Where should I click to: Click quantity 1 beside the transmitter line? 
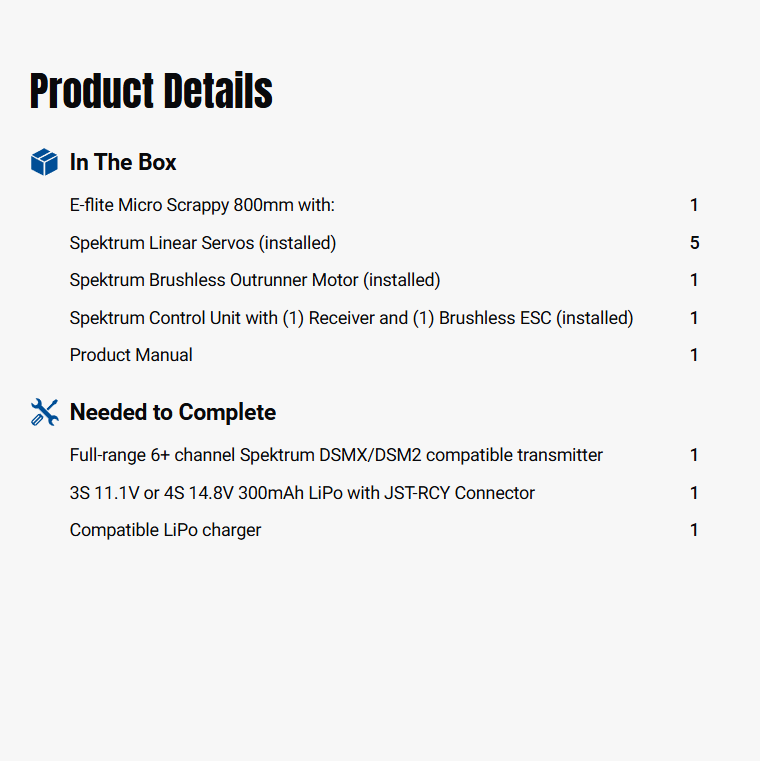694,455
